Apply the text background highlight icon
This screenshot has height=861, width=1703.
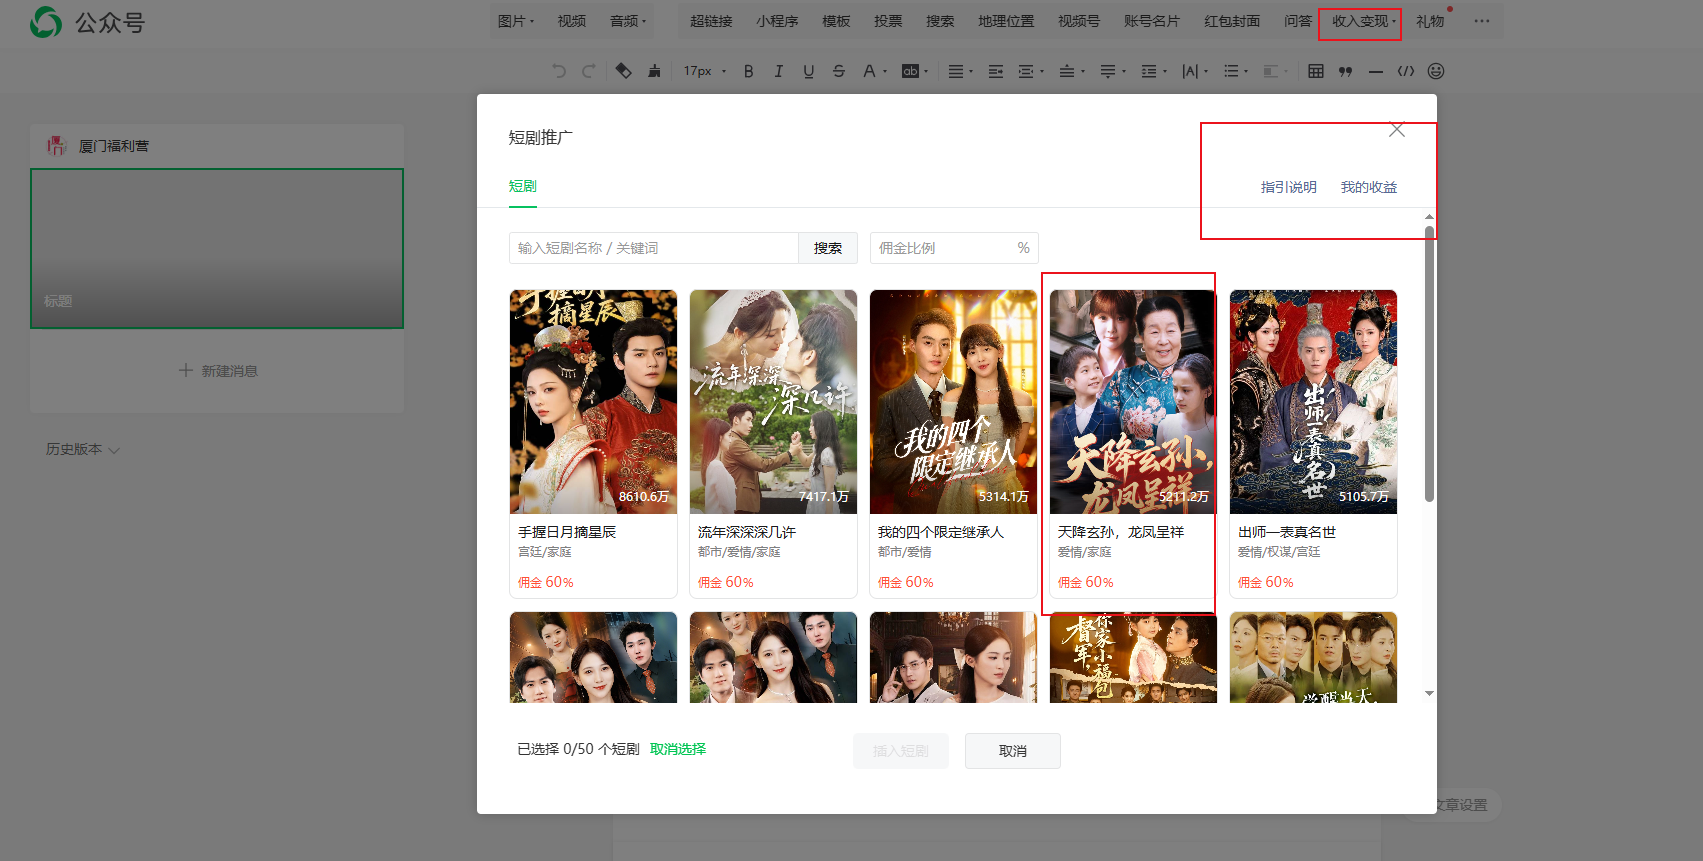click(x=910, y=71)
